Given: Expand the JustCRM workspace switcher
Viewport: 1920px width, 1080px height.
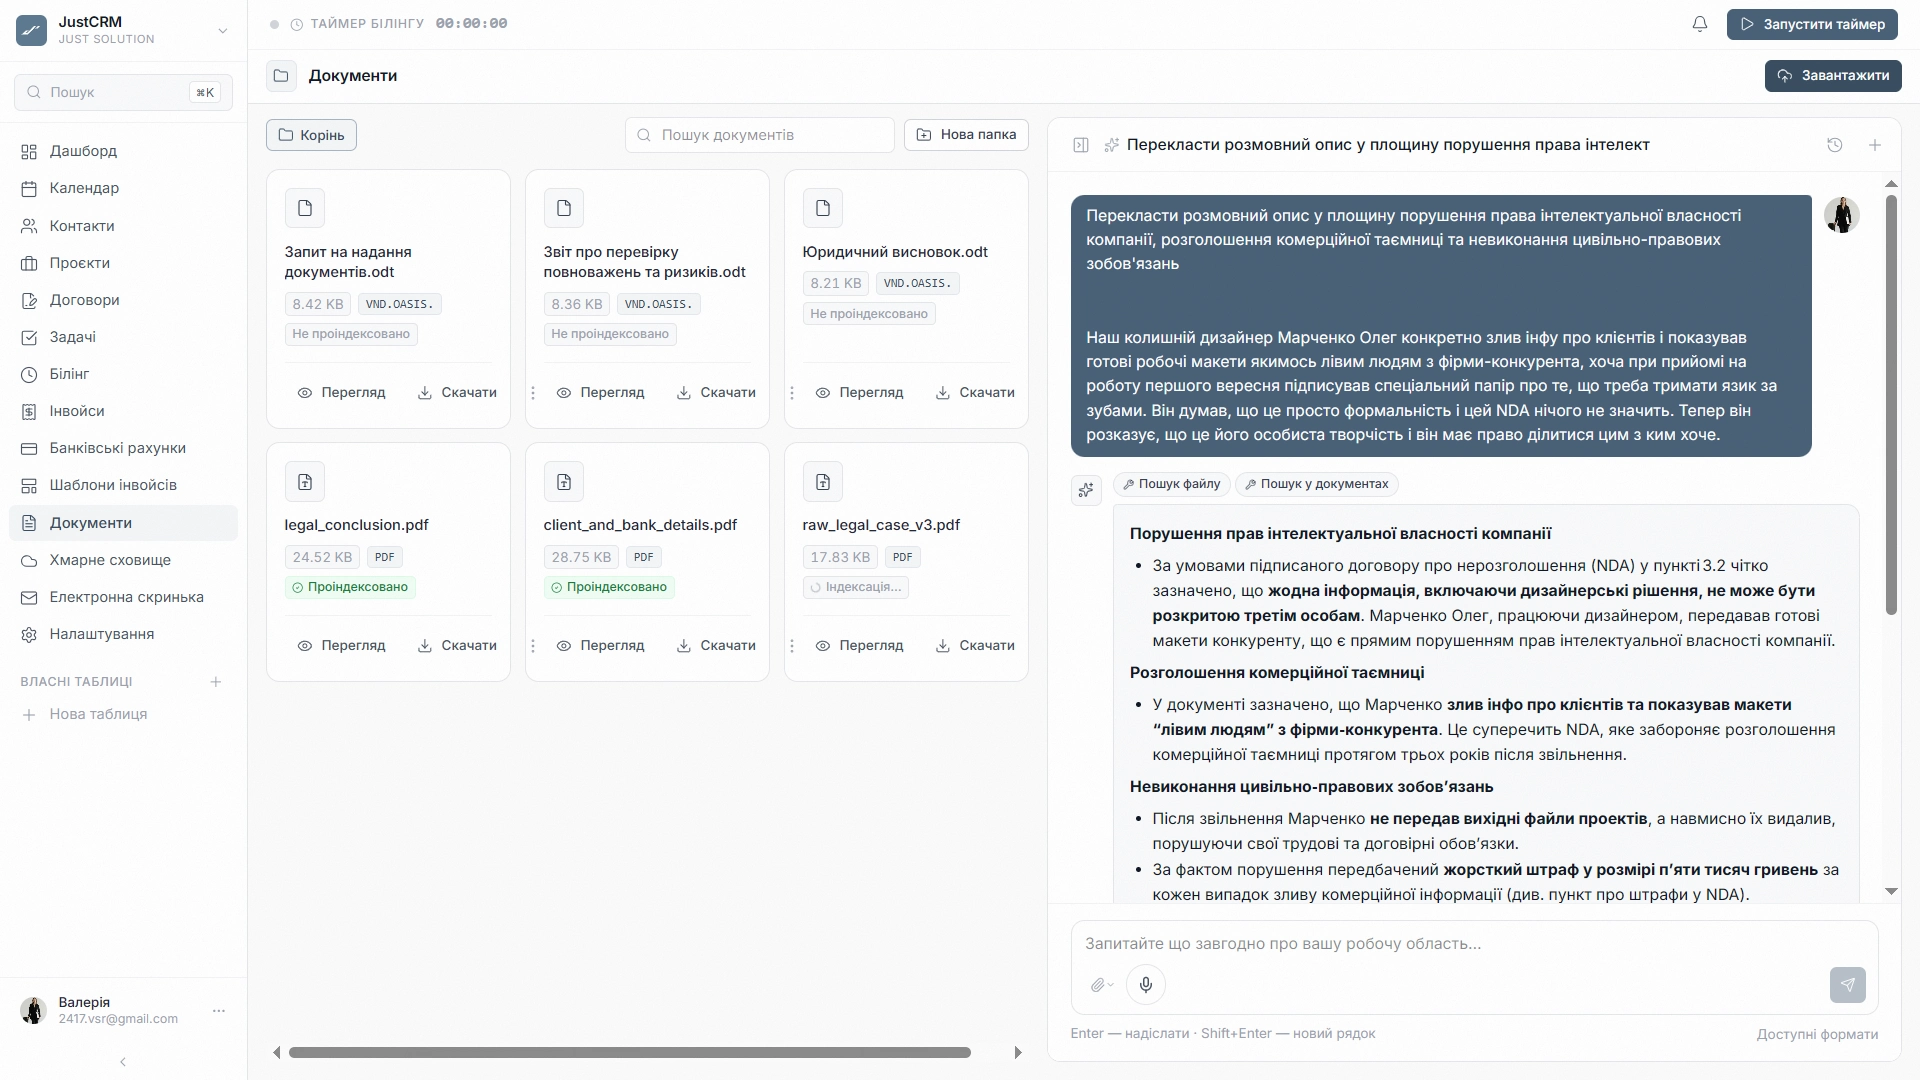Looking at the screenshot, I should 223,31.
